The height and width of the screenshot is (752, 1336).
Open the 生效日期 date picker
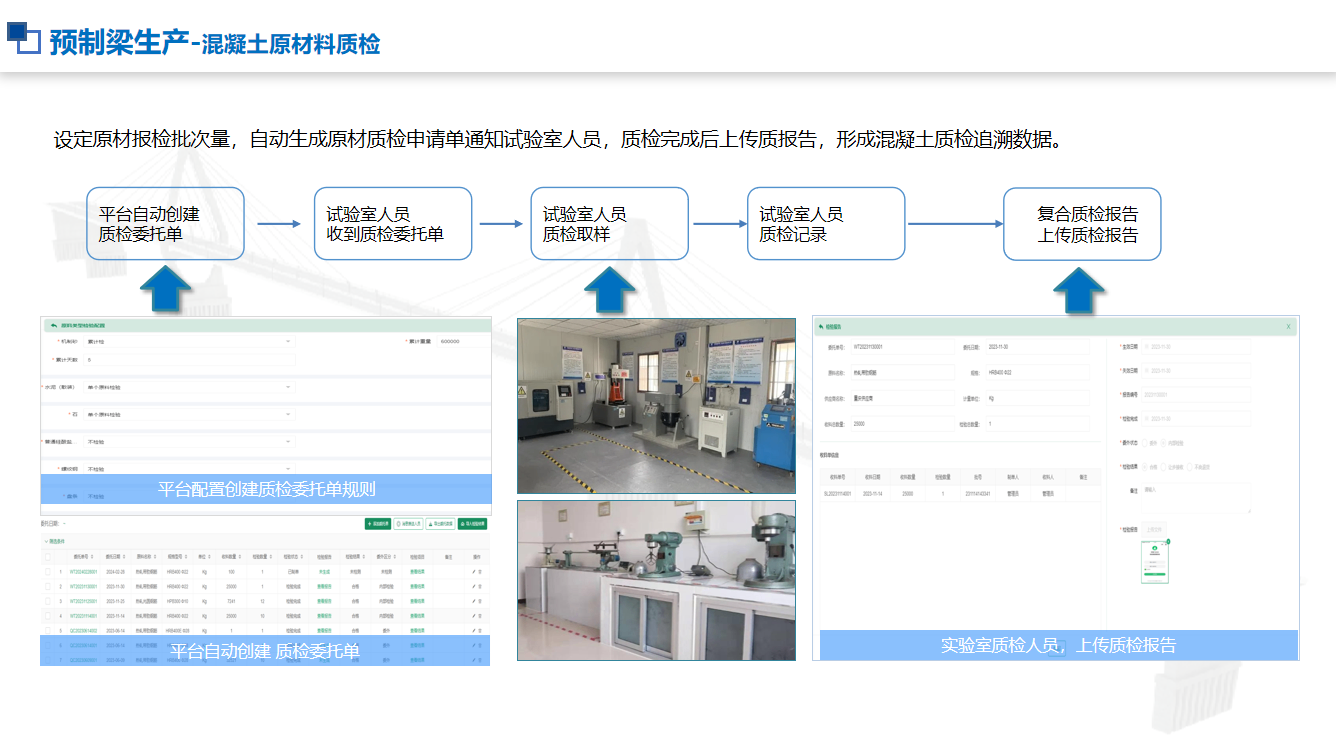pos(1197,347)
